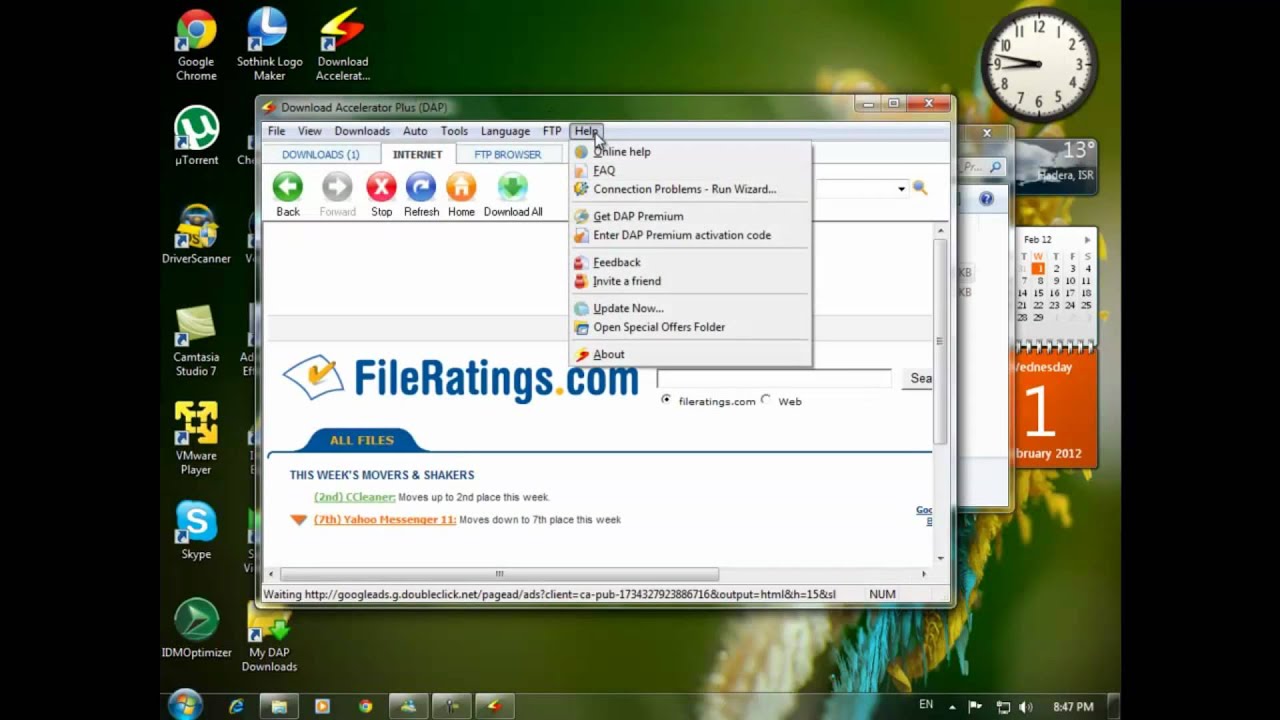
Task: Click the green Back arrow icon
Action: pyautogui.click(x=288, y=187)
